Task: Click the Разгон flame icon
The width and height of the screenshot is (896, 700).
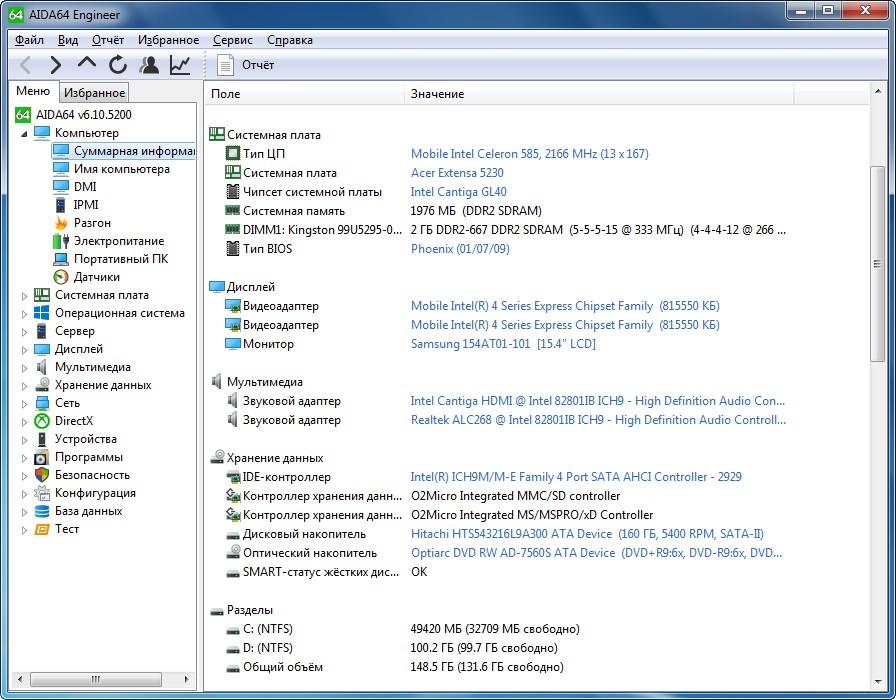Action: click(x=61, y=223)
